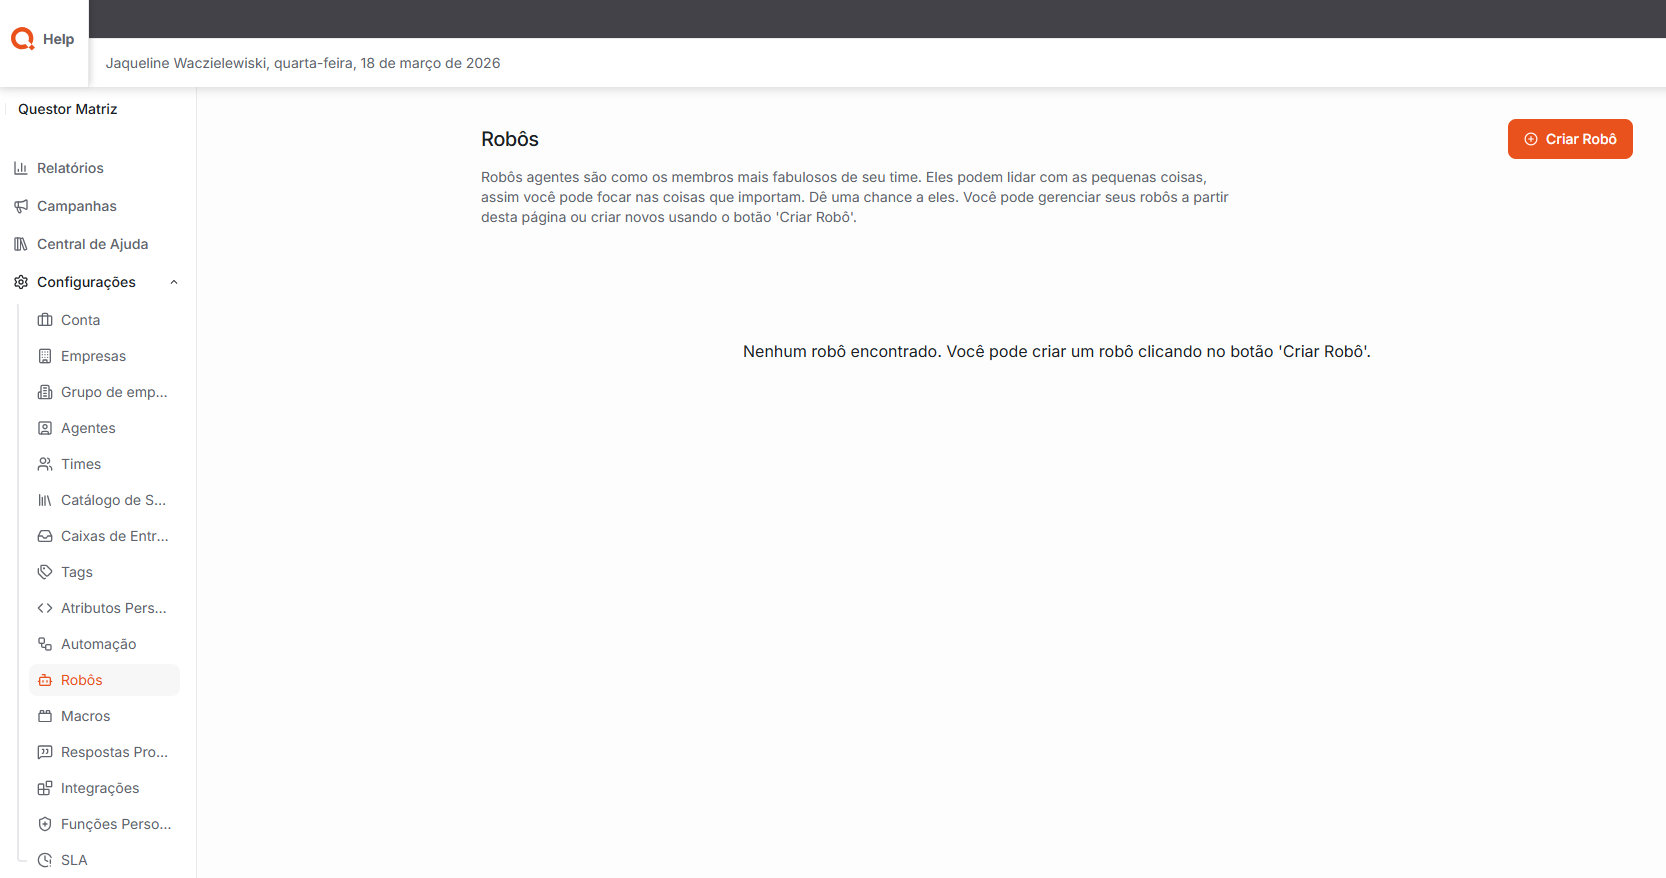Viewport: 1666px width, 878px height.
Task: Click the Questor Help logo icon
Action: (23, 39)
